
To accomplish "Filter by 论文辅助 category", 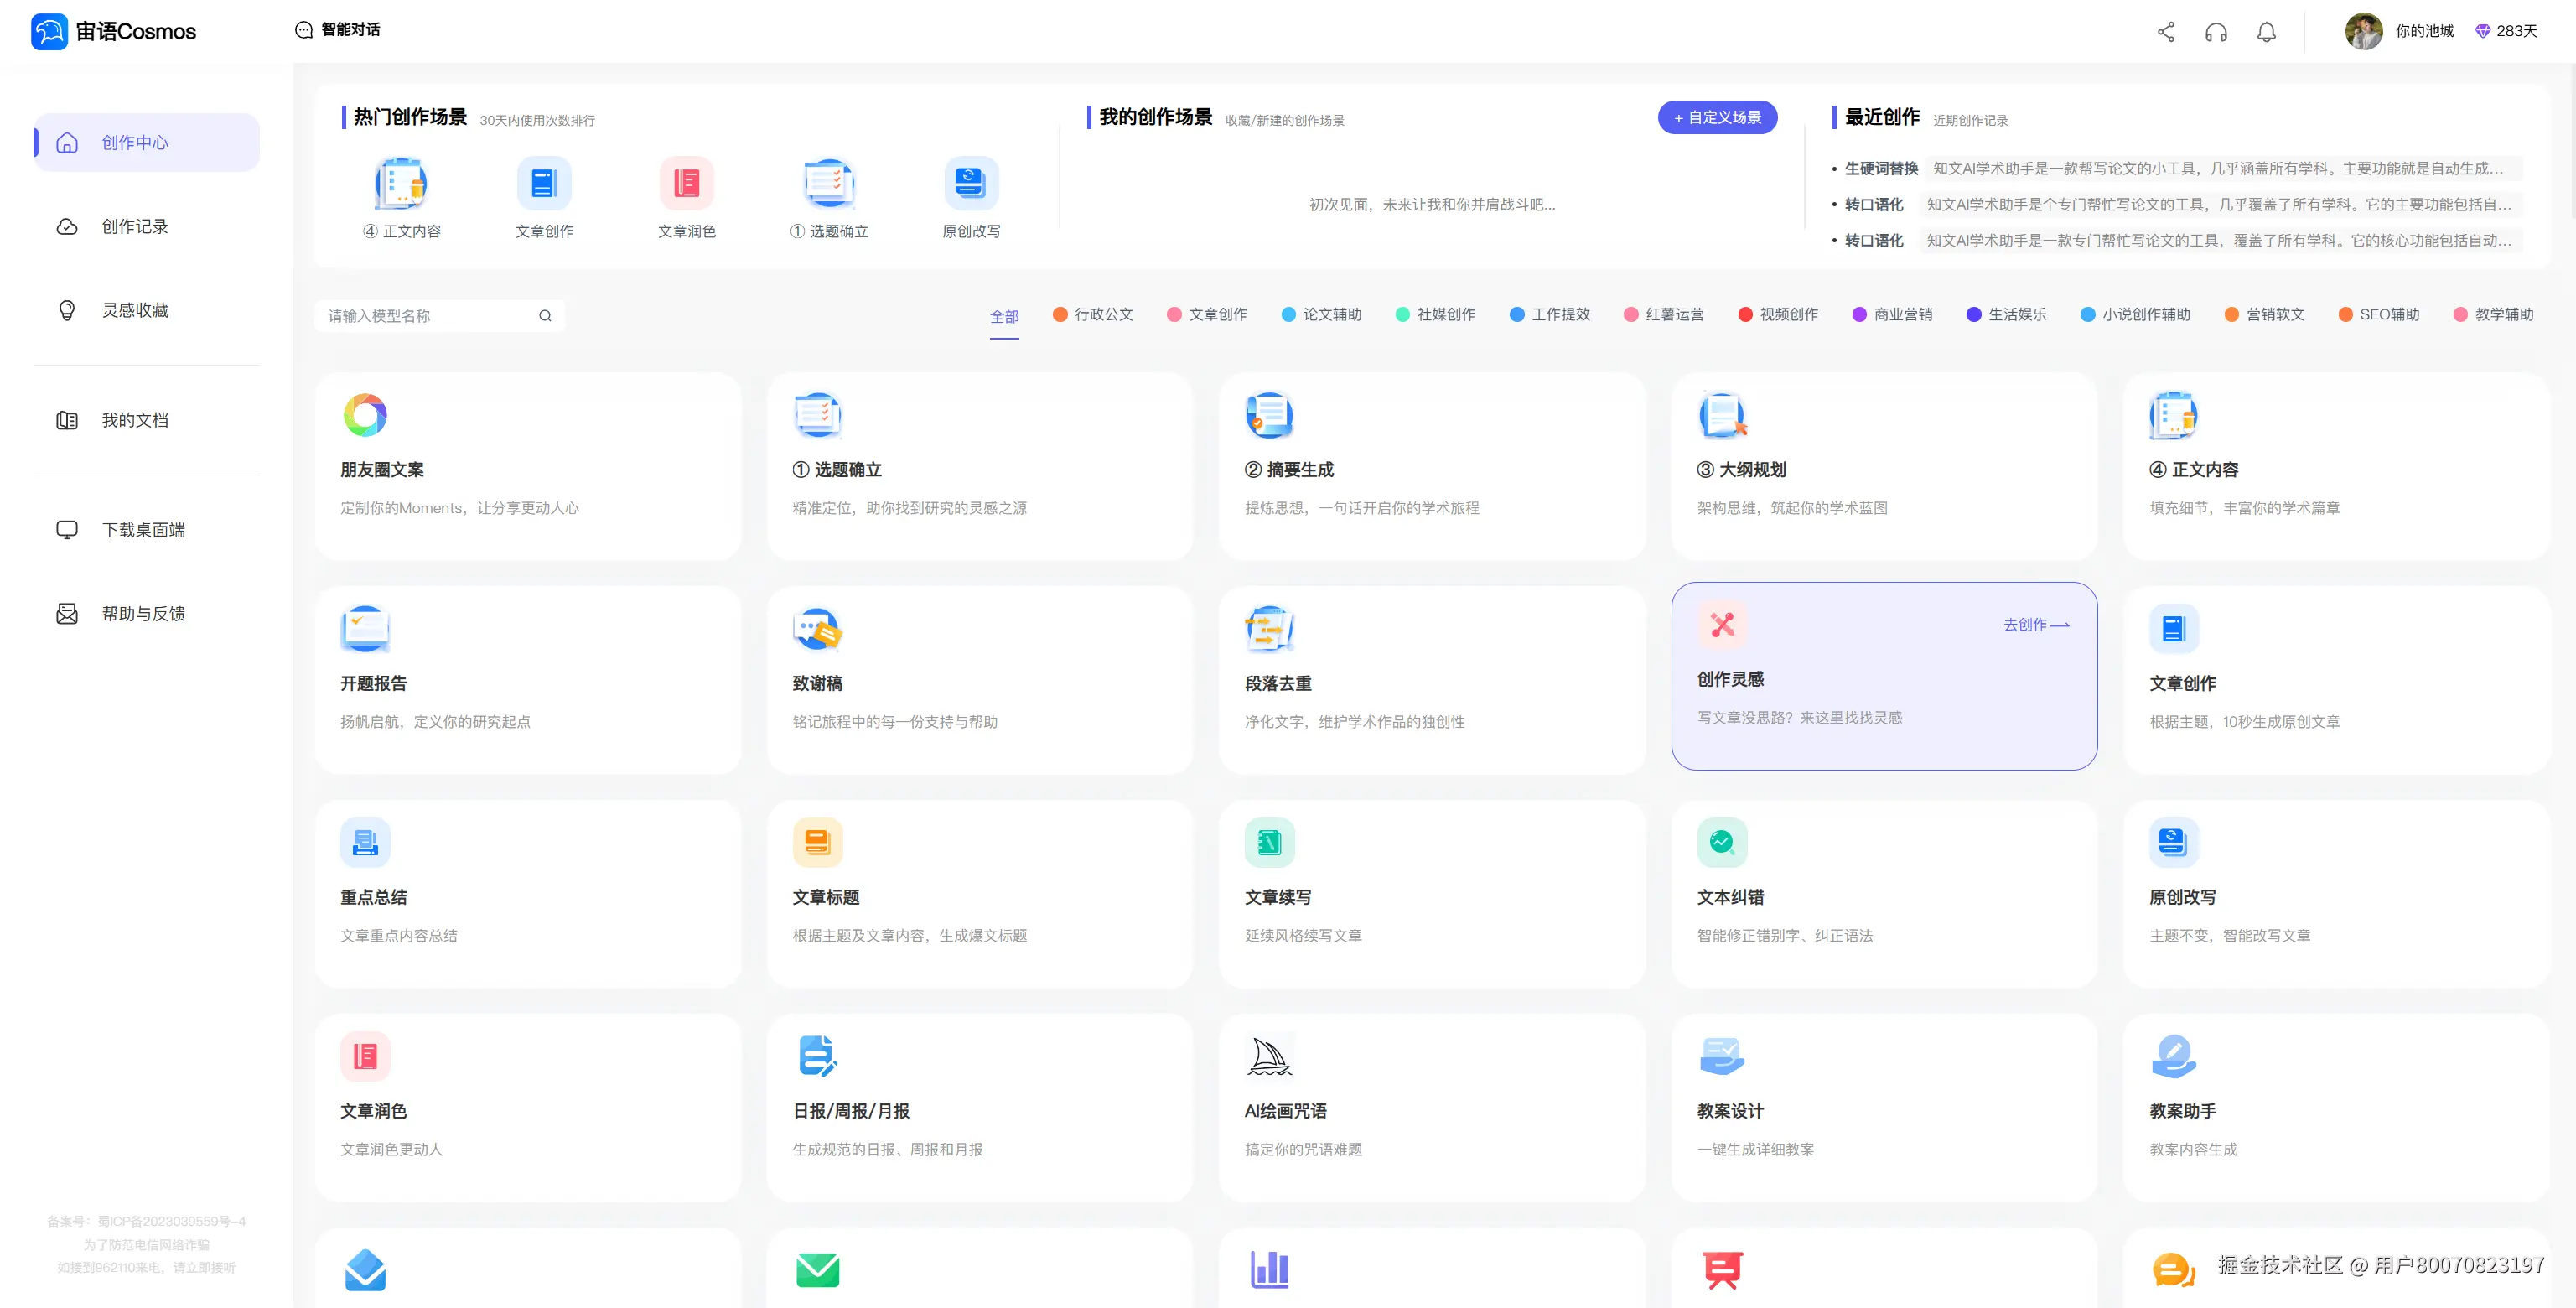I will pos(1321,315).
